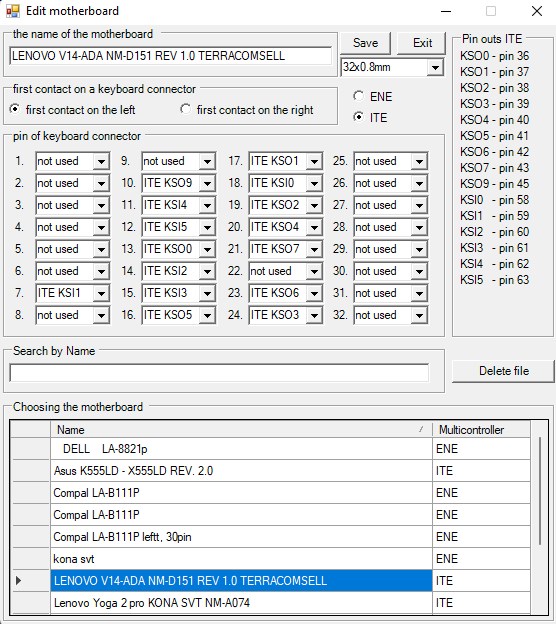The height and width of the screenshot is (624, 556).
Task: Open the pin 32 assignment dropdown
Action: pos(419,316)
